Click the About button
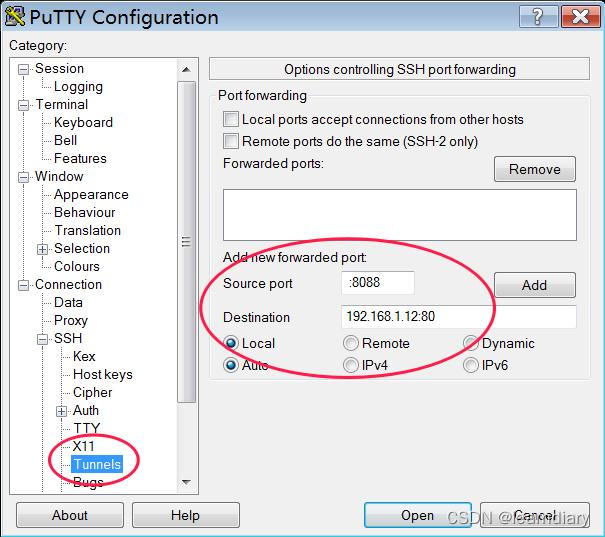Viewport: 605px width, 537px height. tap(70, 515)
